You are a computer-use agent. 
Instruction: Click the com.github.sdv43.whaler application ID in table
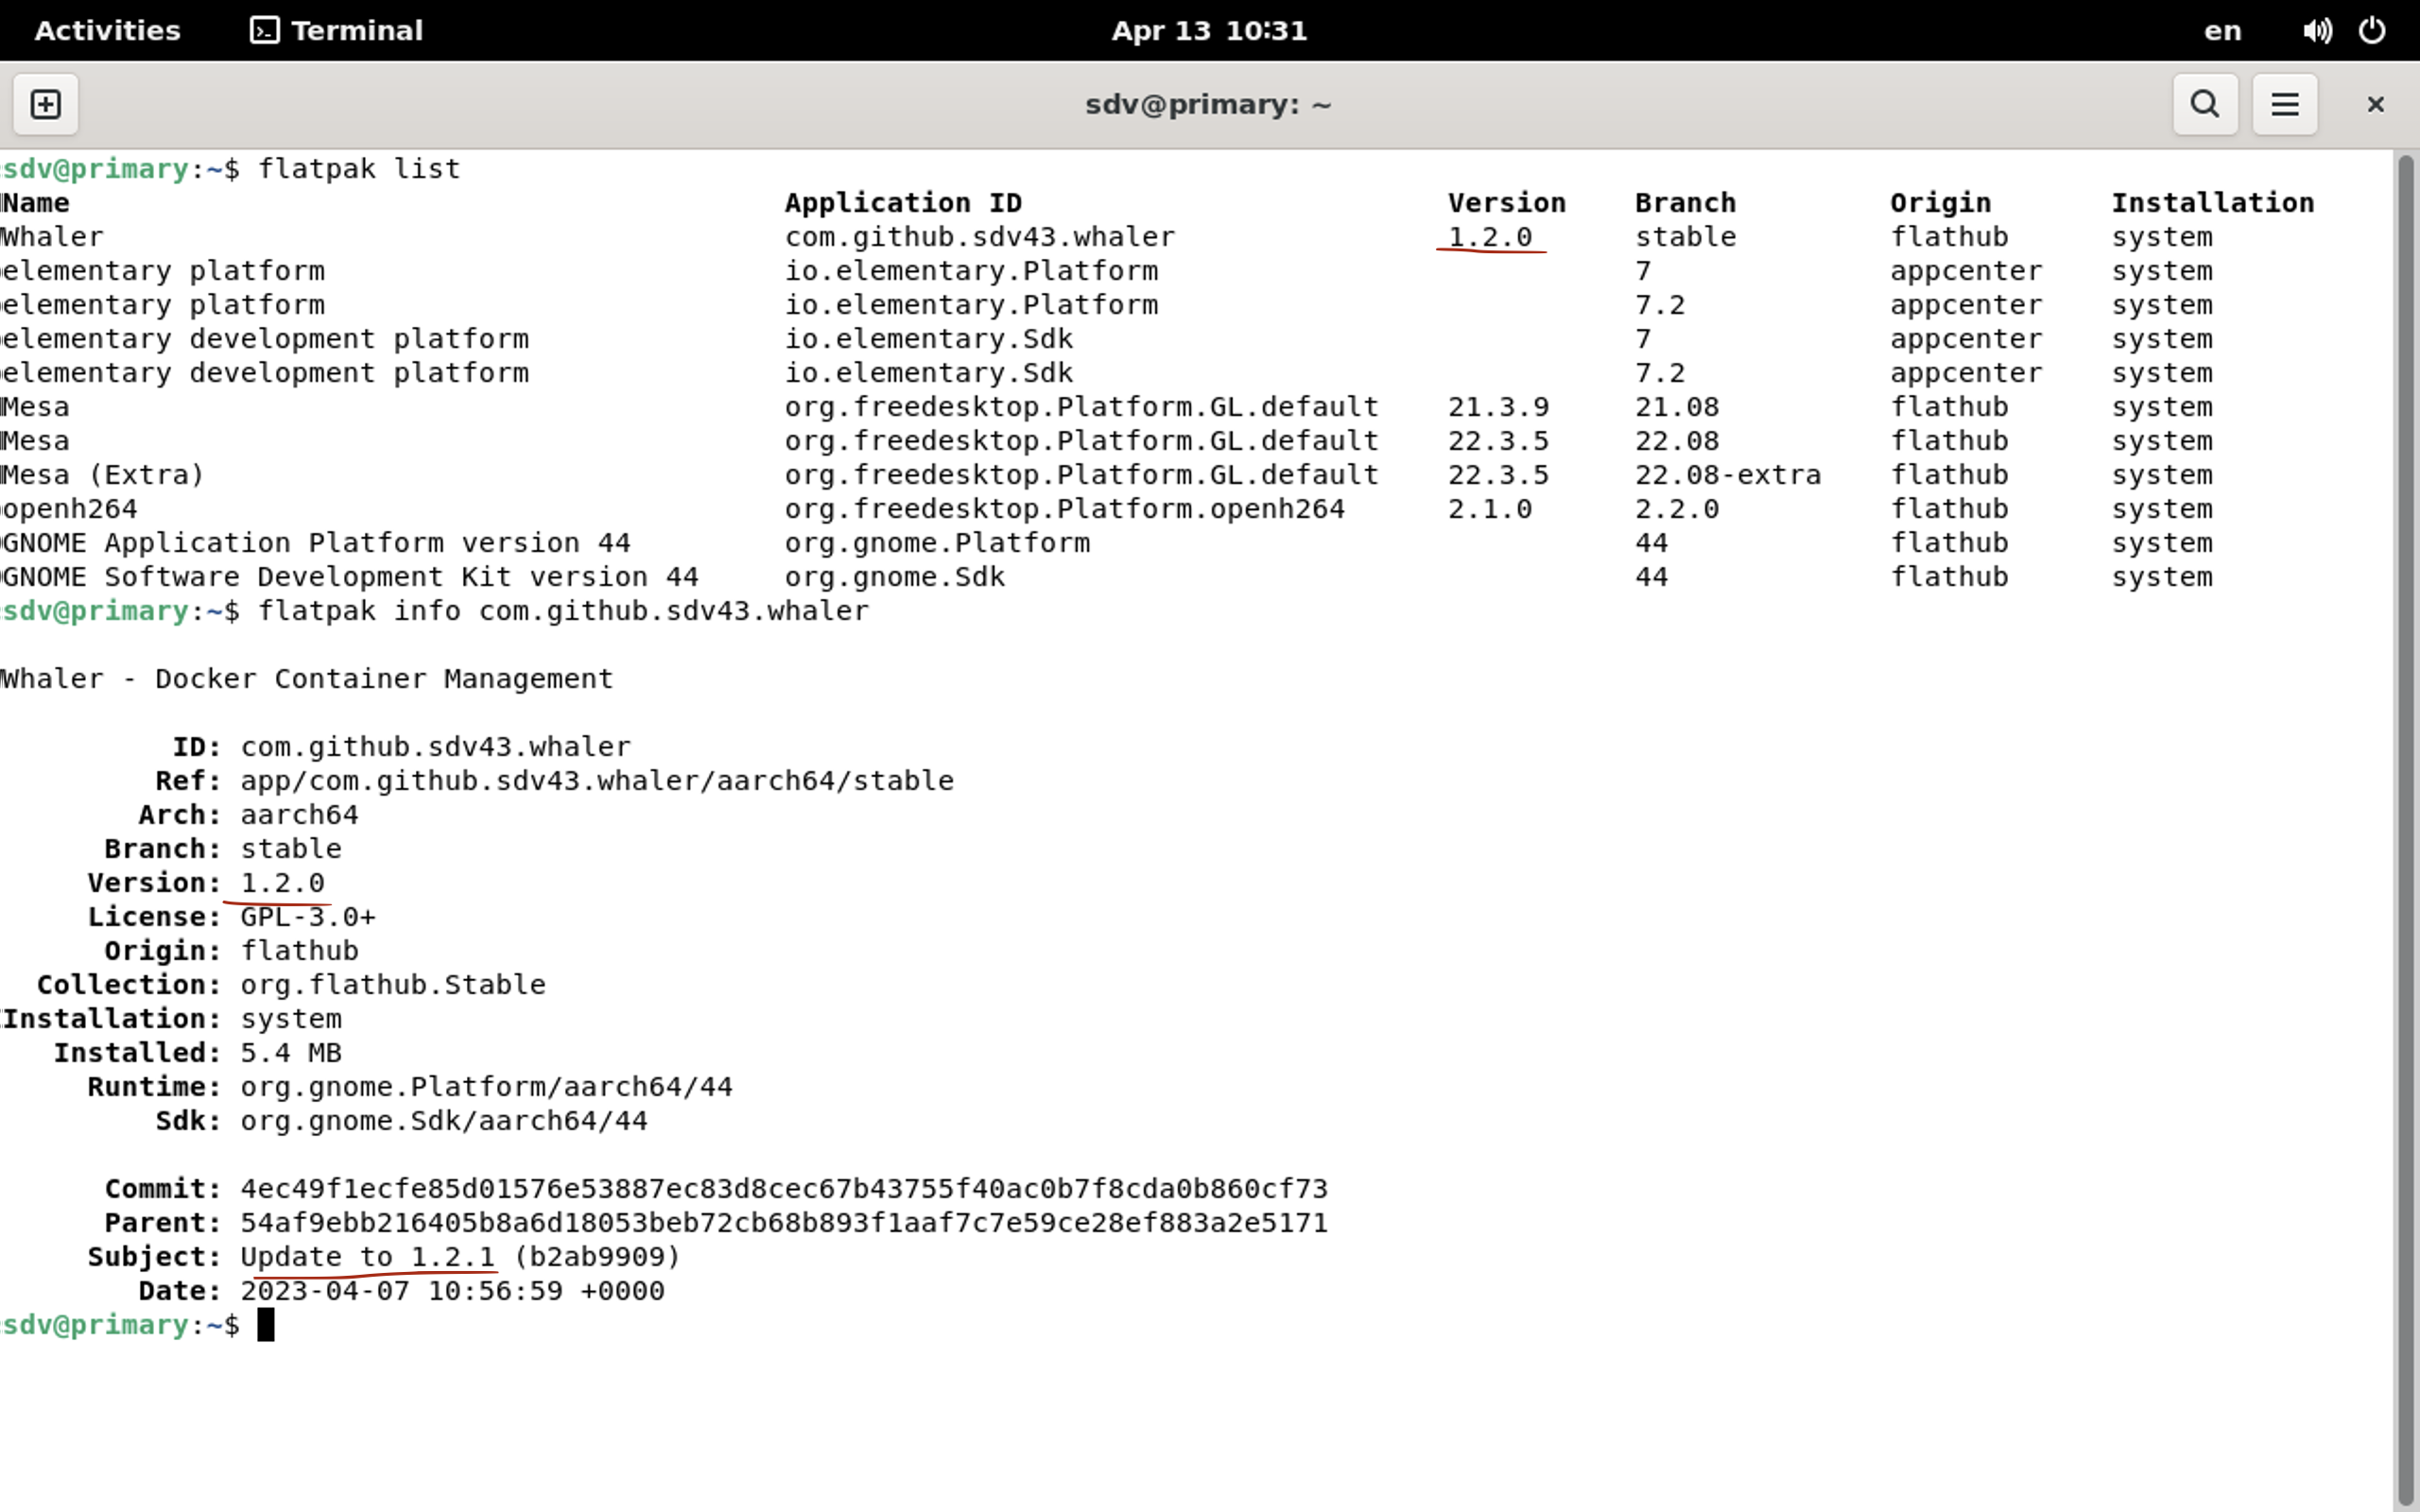(979, 237)
